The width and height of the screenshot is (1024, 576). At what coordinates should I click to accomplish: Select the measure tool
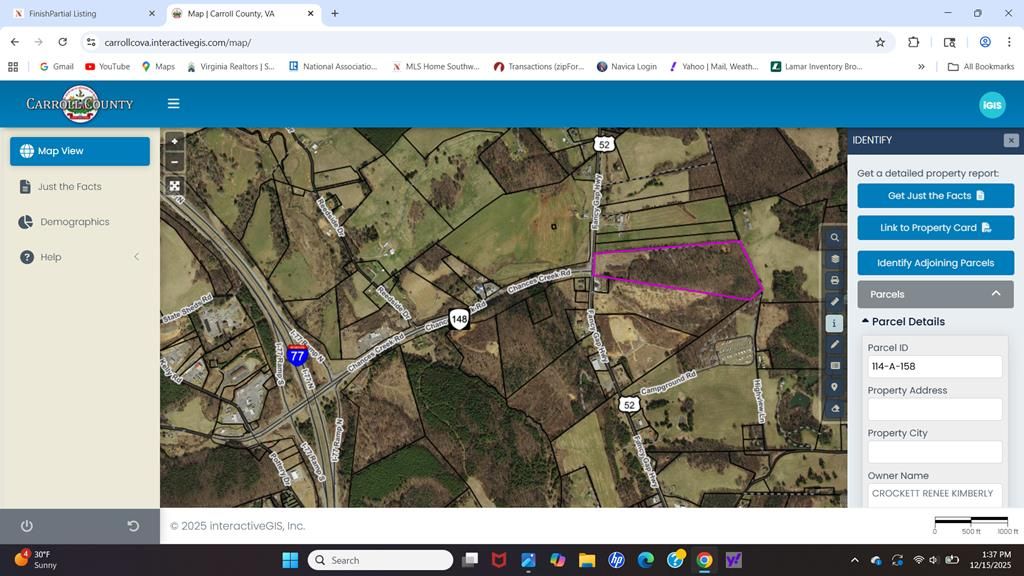click(835, 301)
